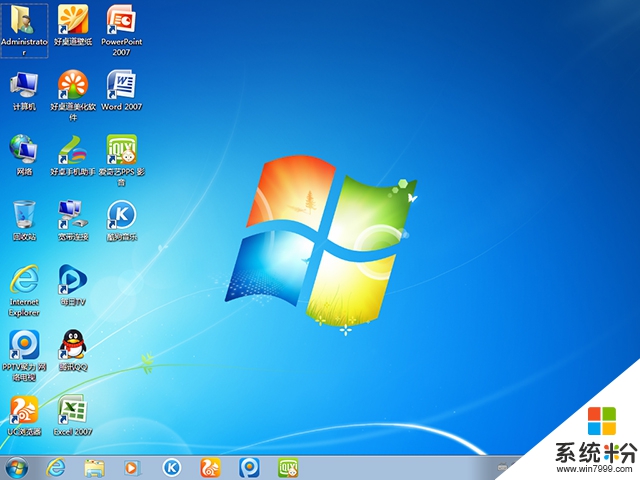Click the Windows Start button
Screen dimensions: 640x480
17,467
